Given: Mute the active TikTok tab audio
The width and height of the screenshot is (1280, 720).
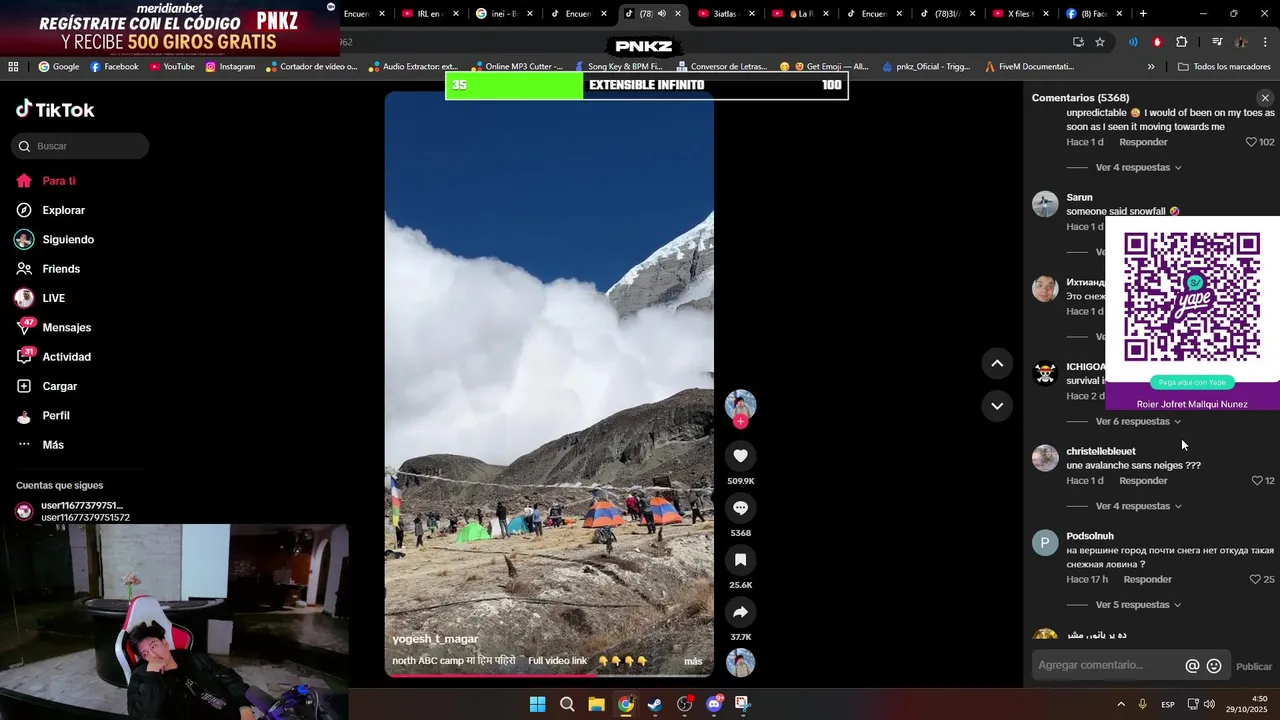Looking at the screenshot, I should click(x=661, y=14).
